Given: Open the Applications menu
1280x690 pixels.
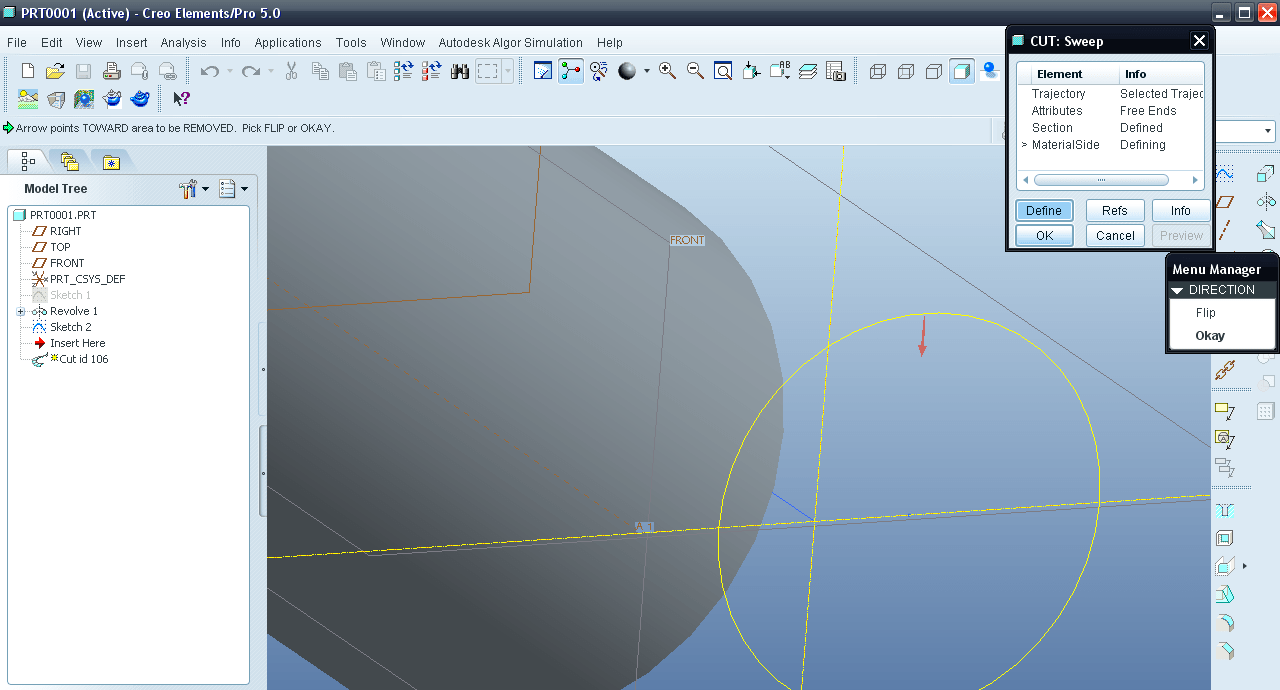Looking at the screenshot, I should pyautogui.click(x=288, y=43).
